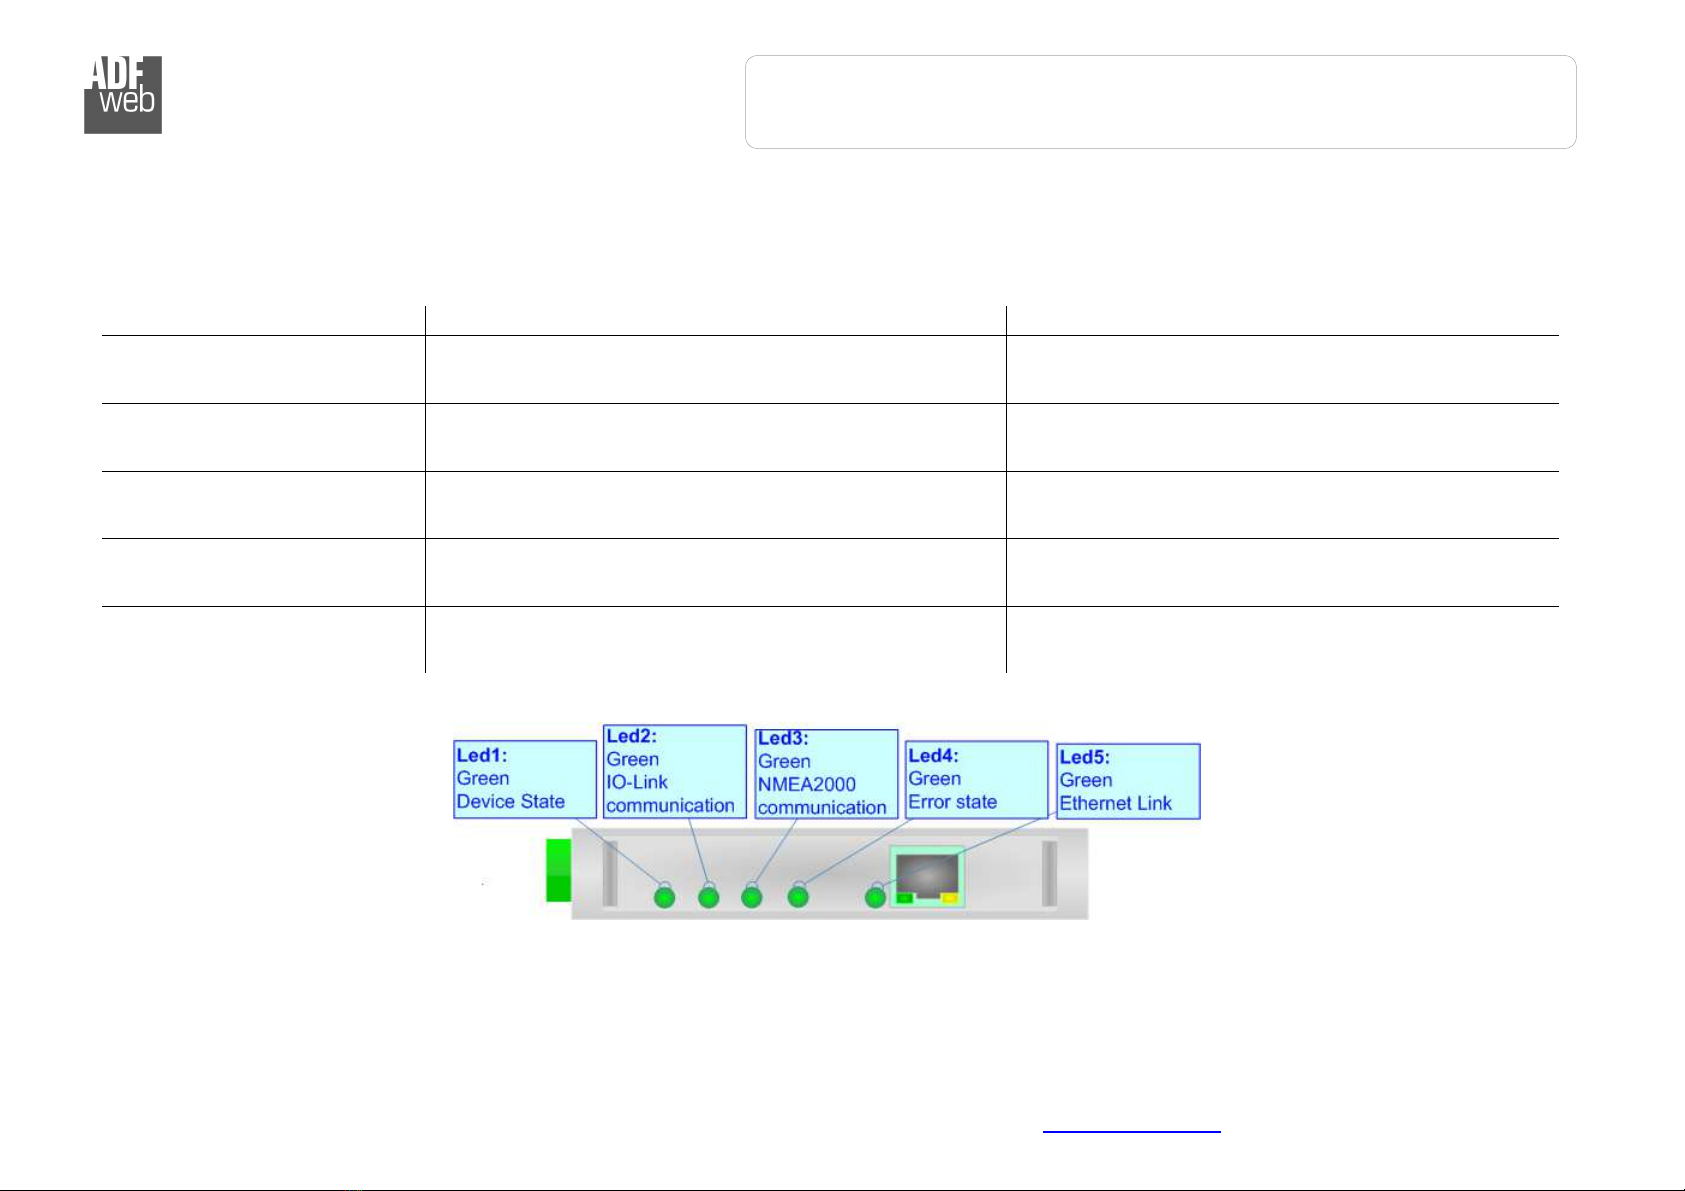Click the small green indicator on Ethernet port
Image resolution: width=1685 pixels, height=1191 pixels.
point(904,898)
